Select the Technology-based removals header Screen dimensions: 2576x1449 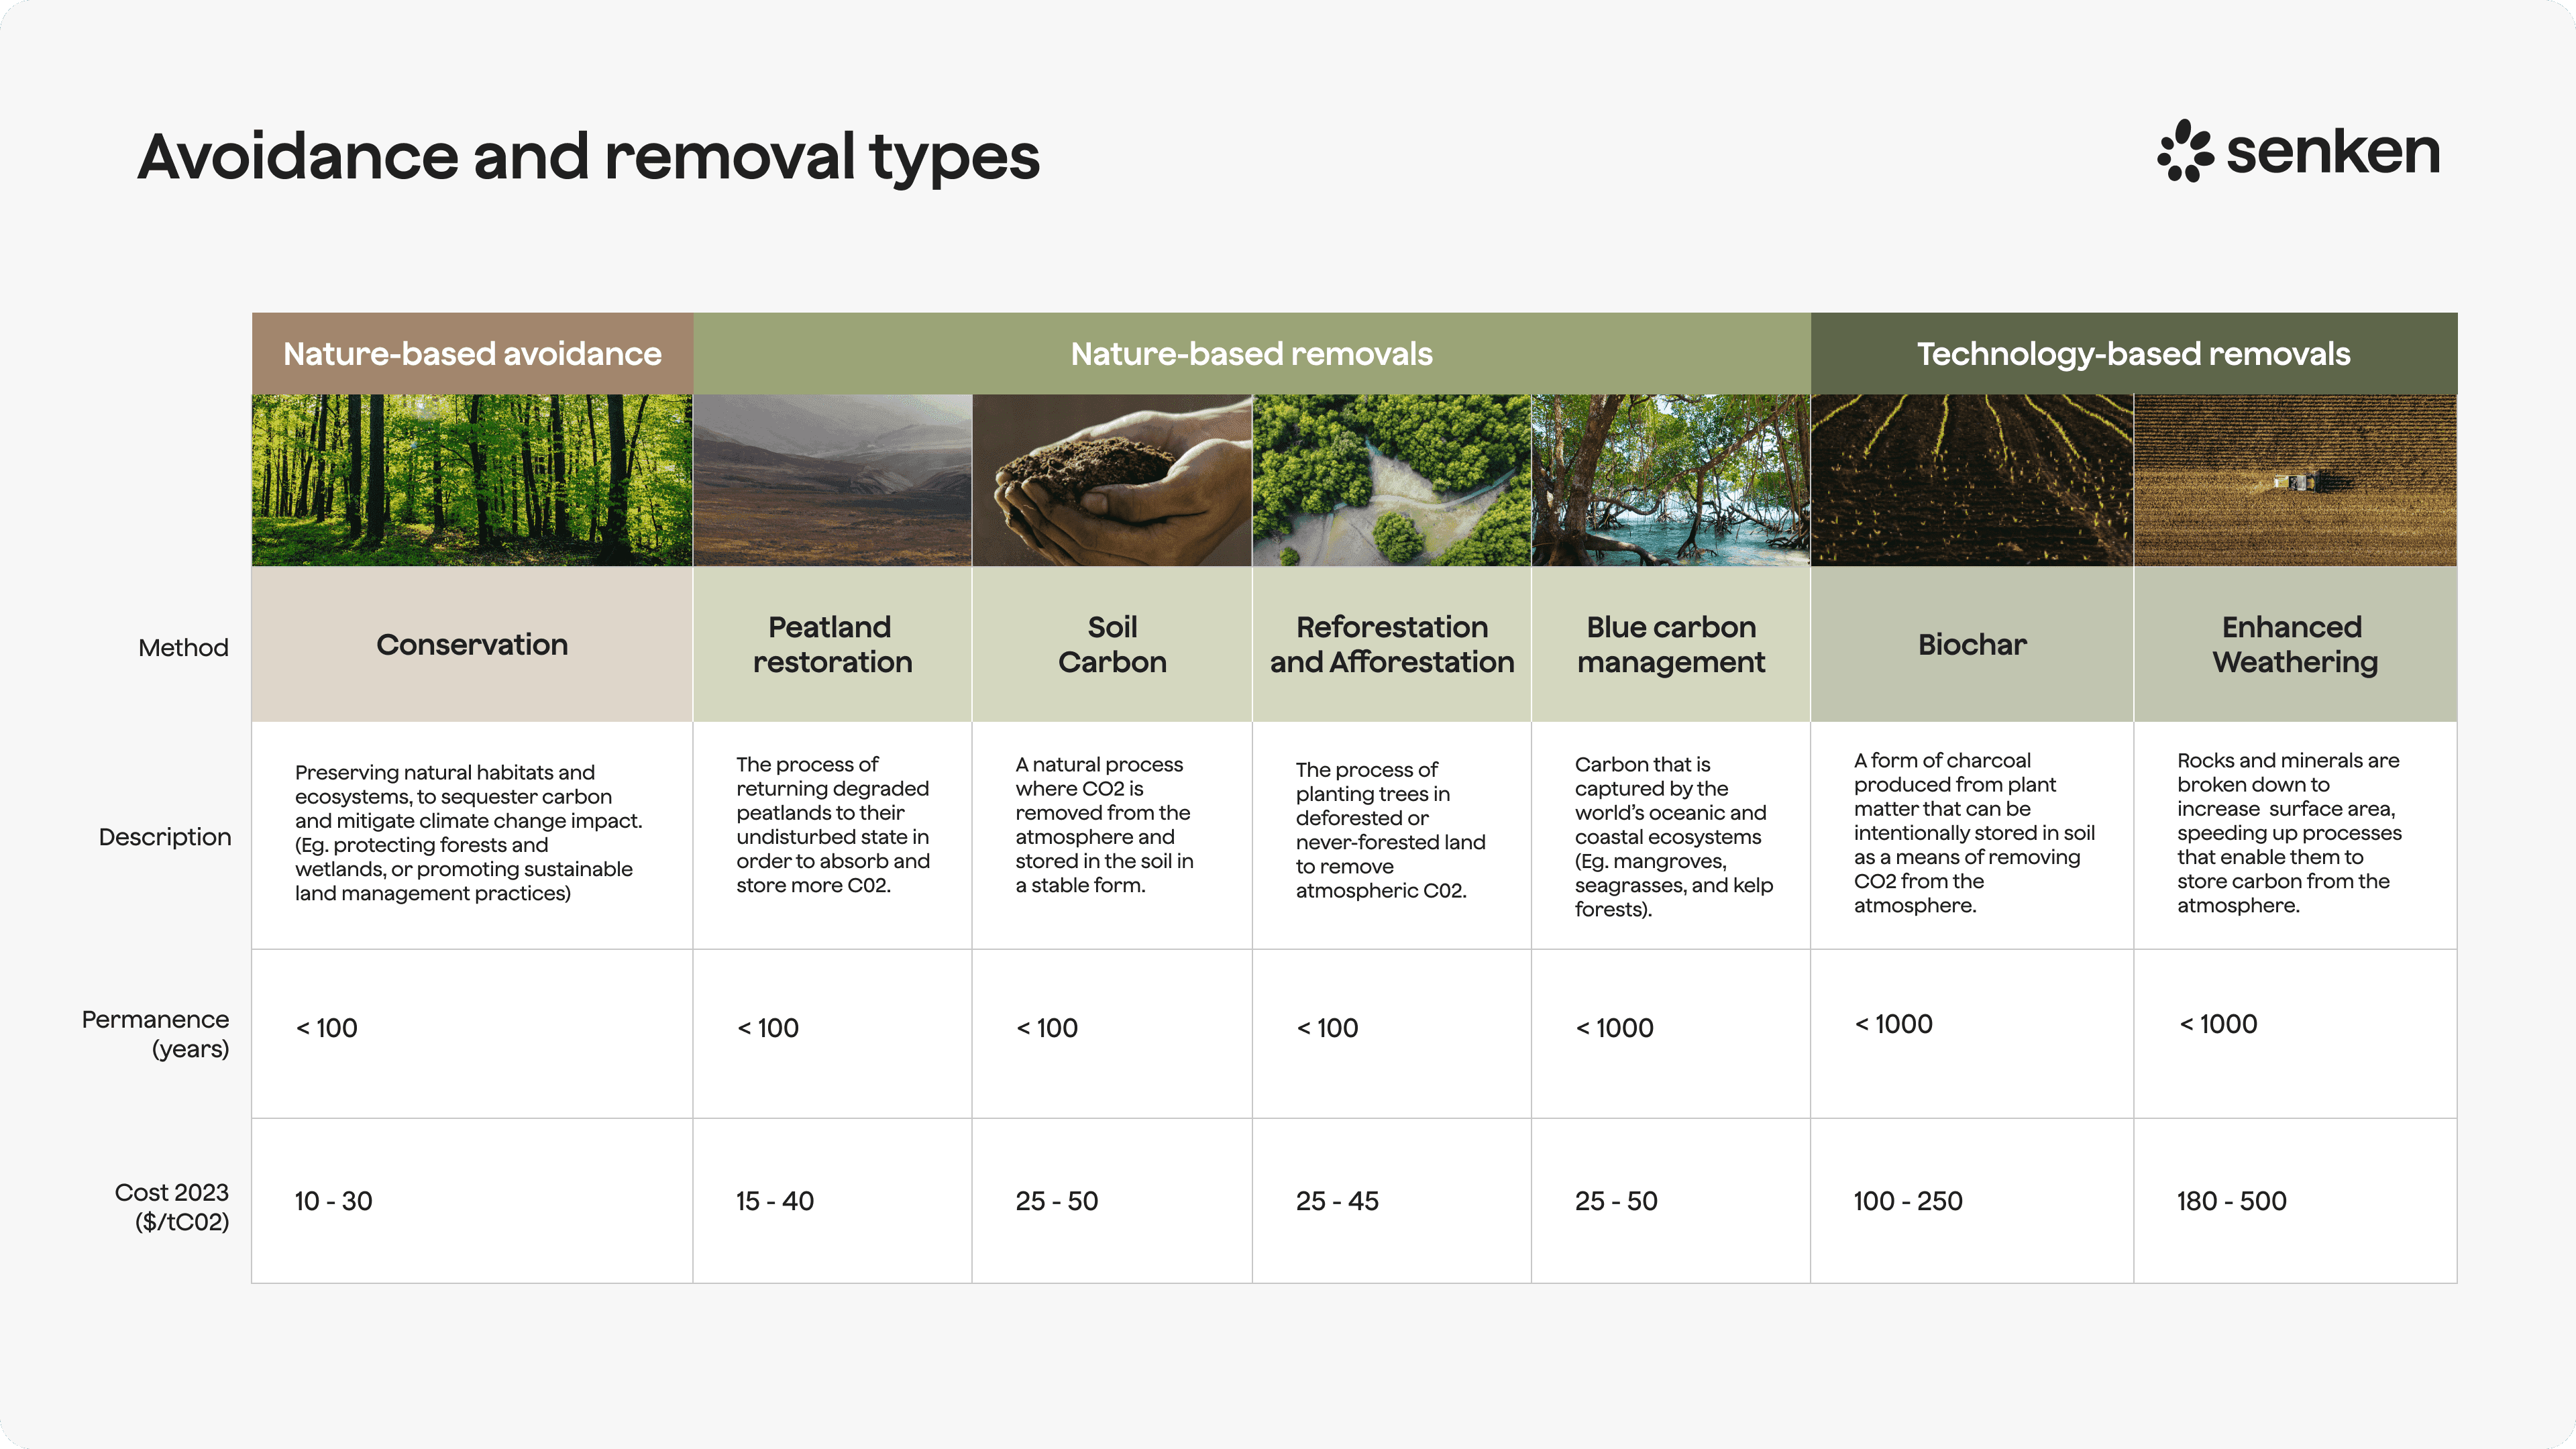(2133, 353)
